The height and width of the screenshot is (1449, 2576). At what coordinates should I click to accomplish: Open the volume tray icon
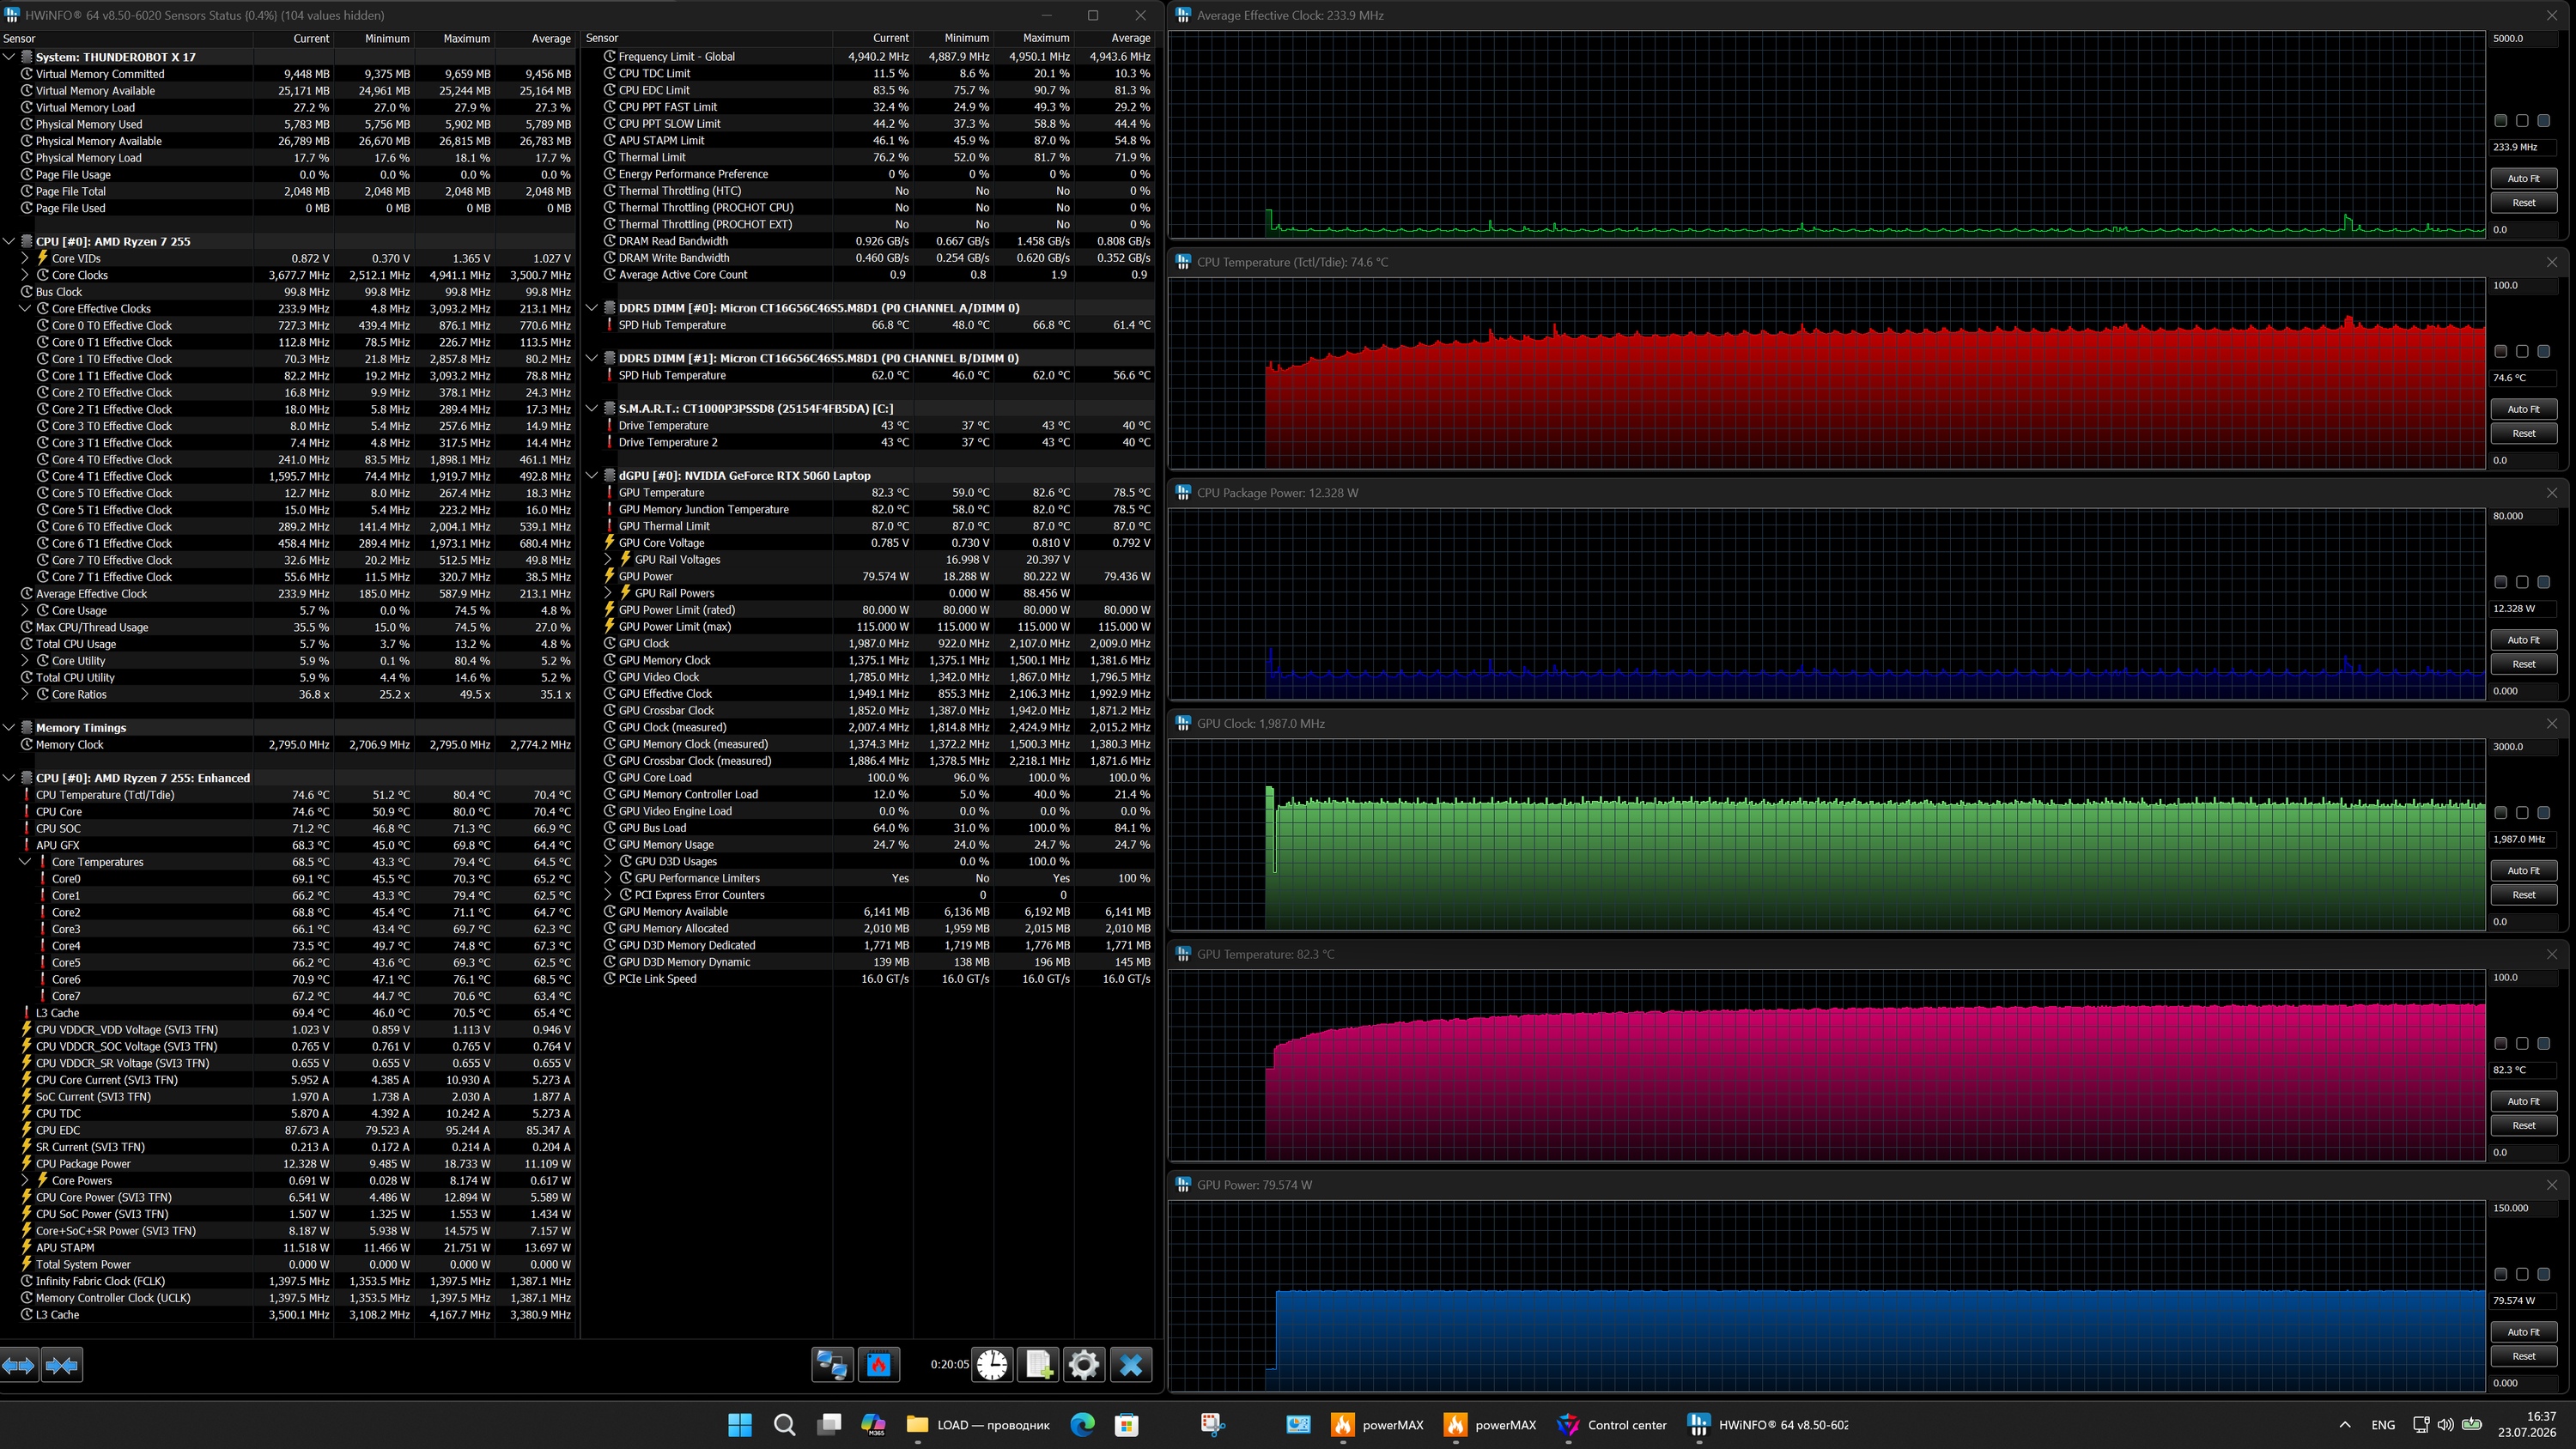click(x=2446, y=1425)
